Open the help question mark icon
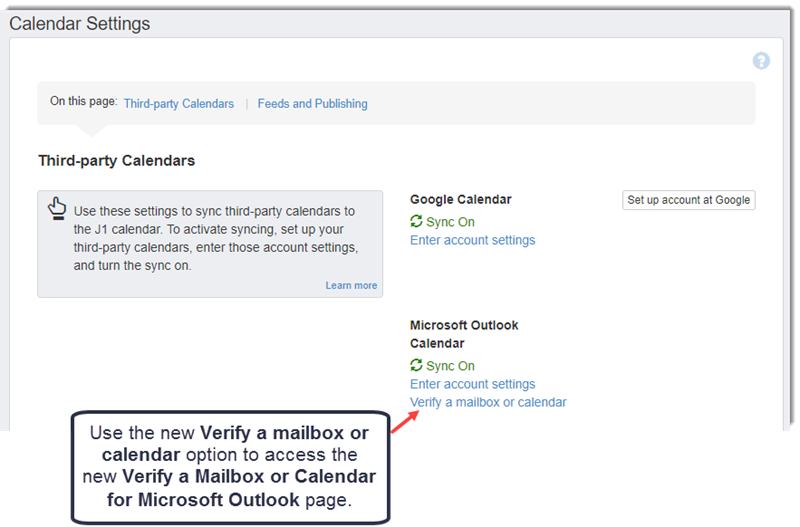800x527 pixels. [x=761, y=61]
